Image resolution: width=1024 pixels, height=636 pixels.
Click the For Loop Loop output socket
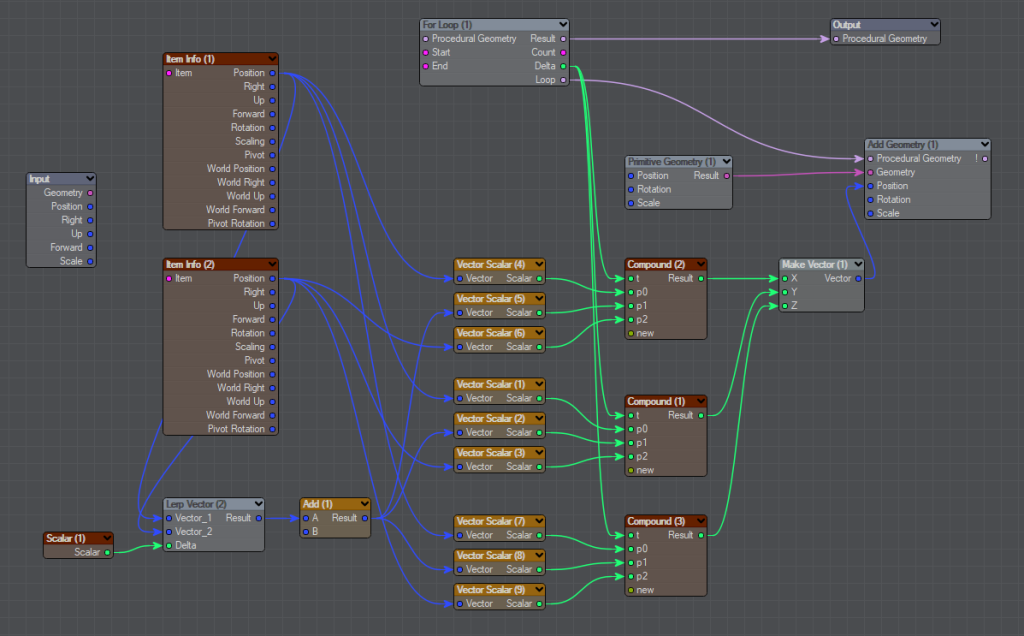pos(563,80)
